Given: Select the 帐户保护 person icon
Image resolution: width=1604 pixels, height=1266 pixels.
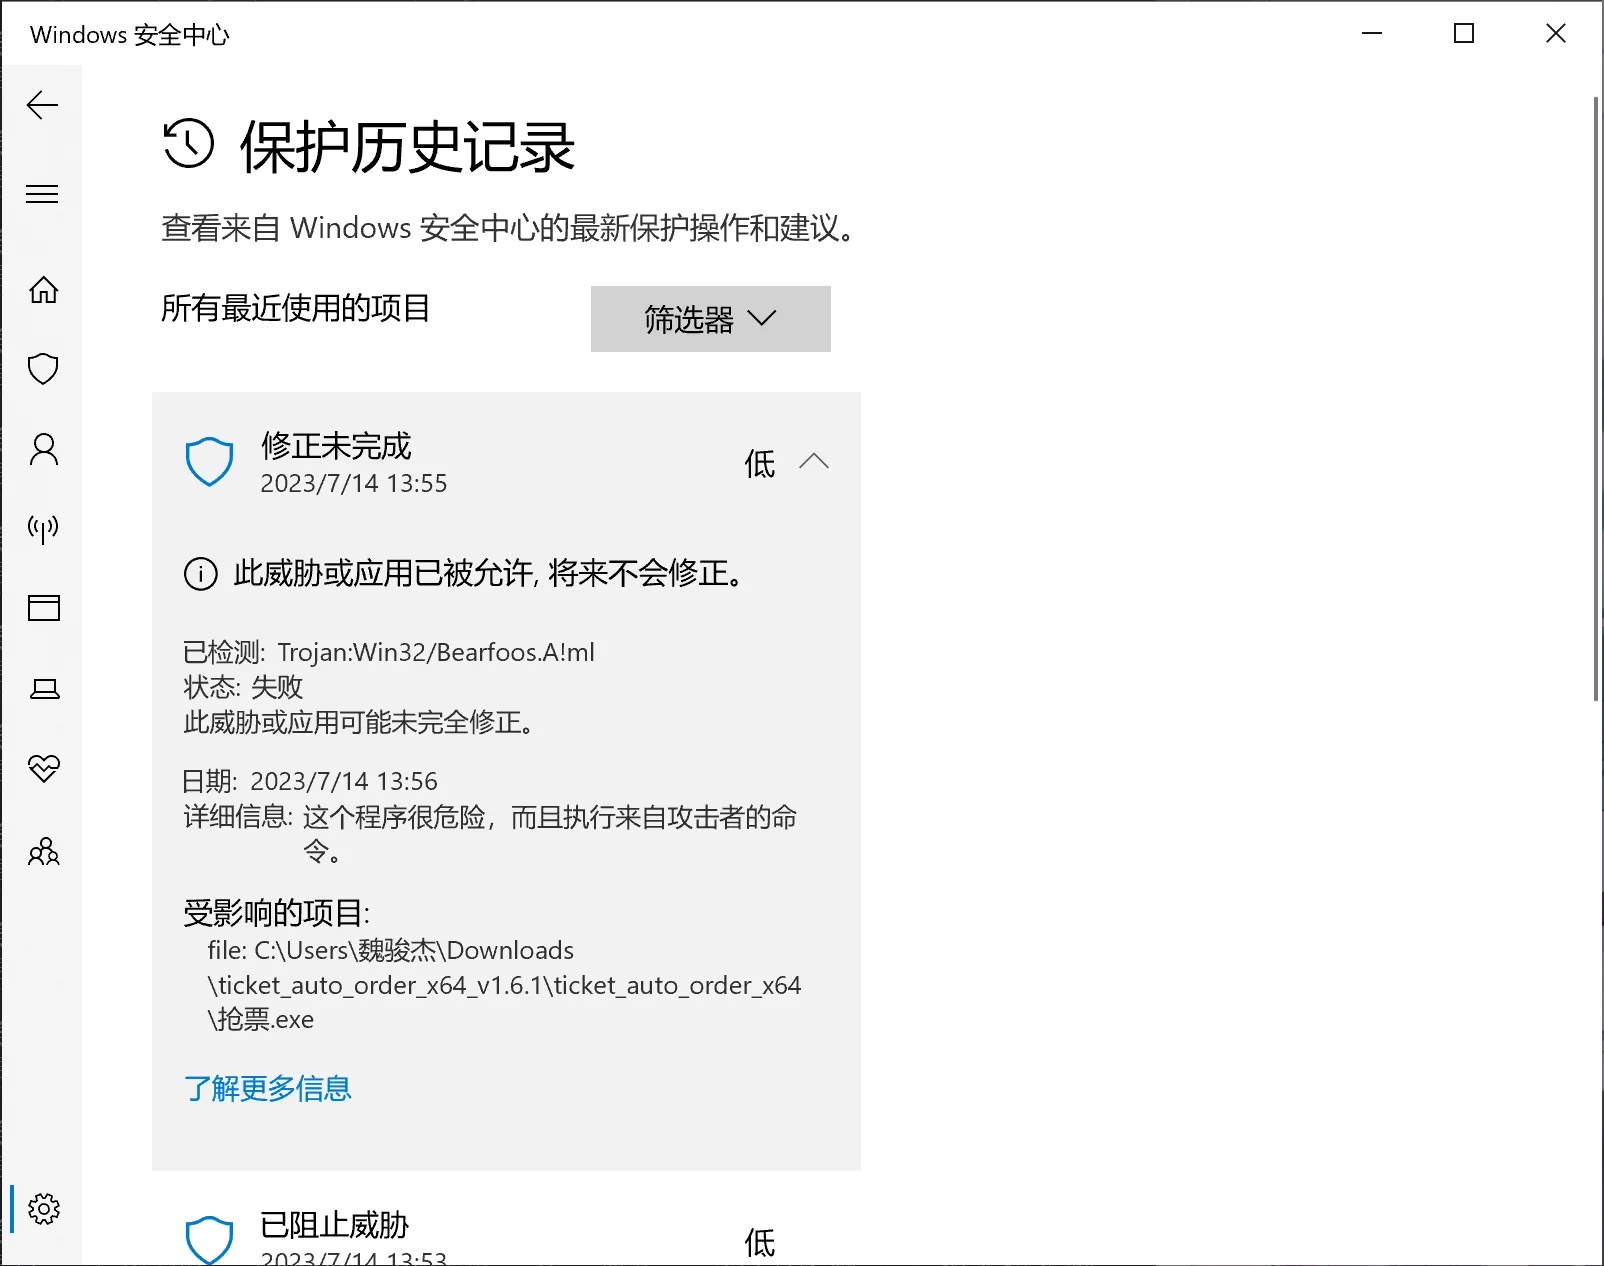Looking at the screenshot, I should tap(43, 451).
